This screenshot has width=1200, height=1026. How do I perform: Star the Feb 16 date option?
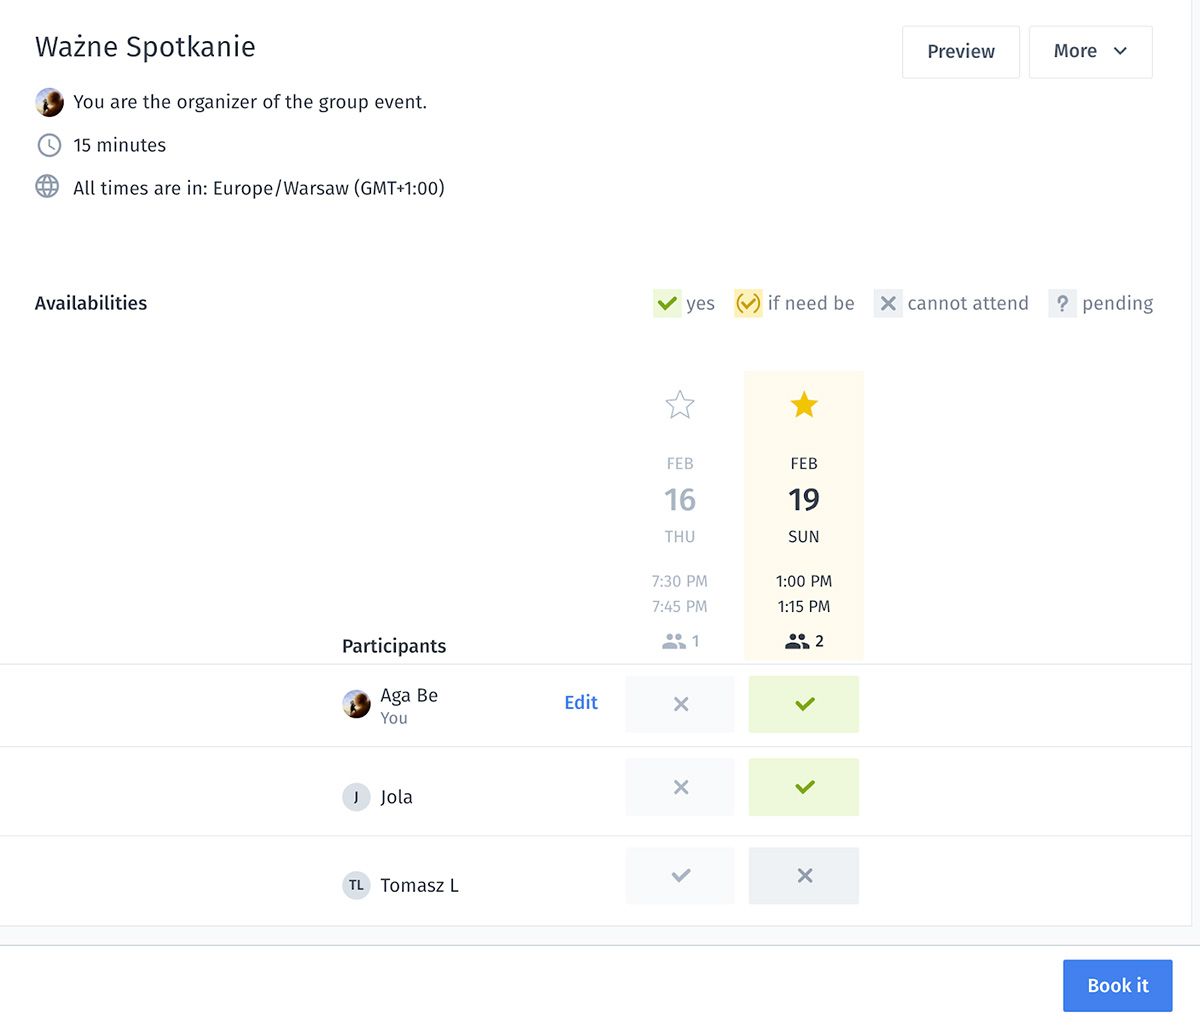[680, 405]
